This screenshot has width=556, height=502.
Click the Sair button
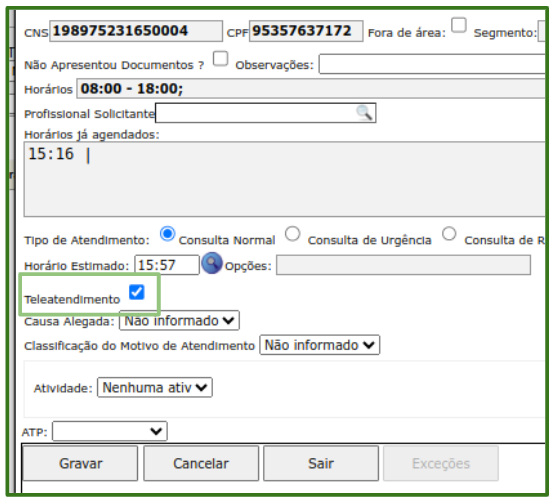coord(321,463)
